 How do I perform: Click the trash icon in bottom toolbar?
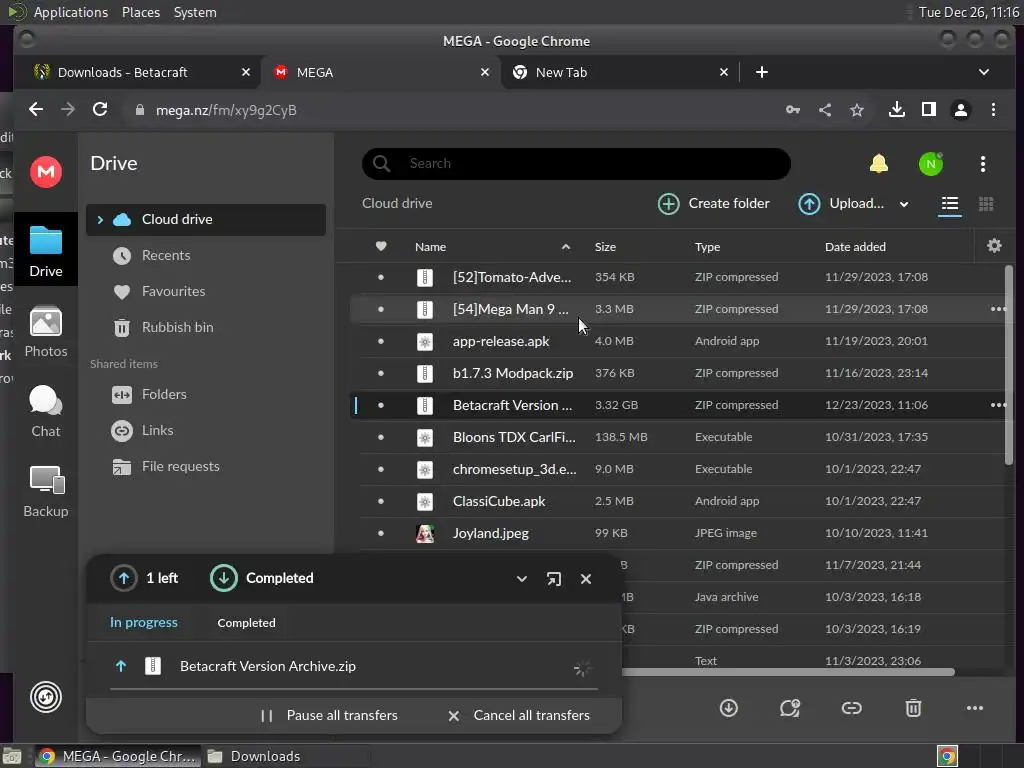click(x=913, y=708)
